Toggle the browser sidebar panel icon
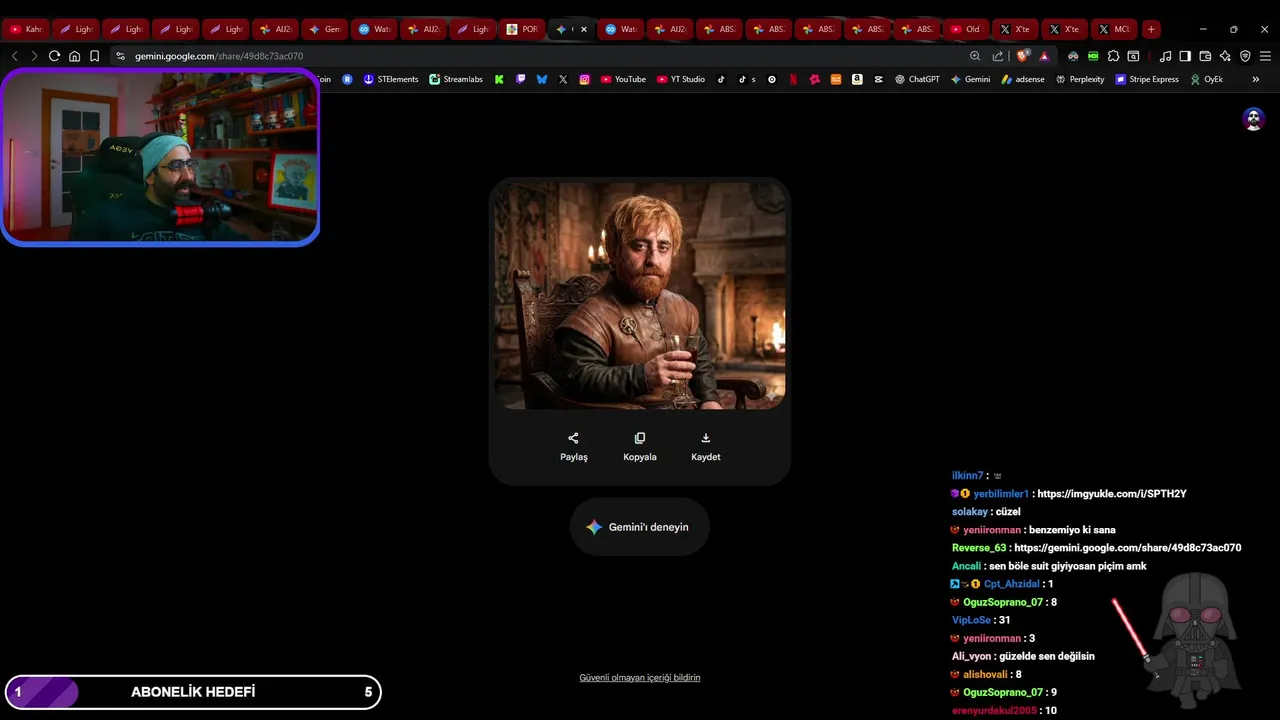 [x=1185, y=56]
